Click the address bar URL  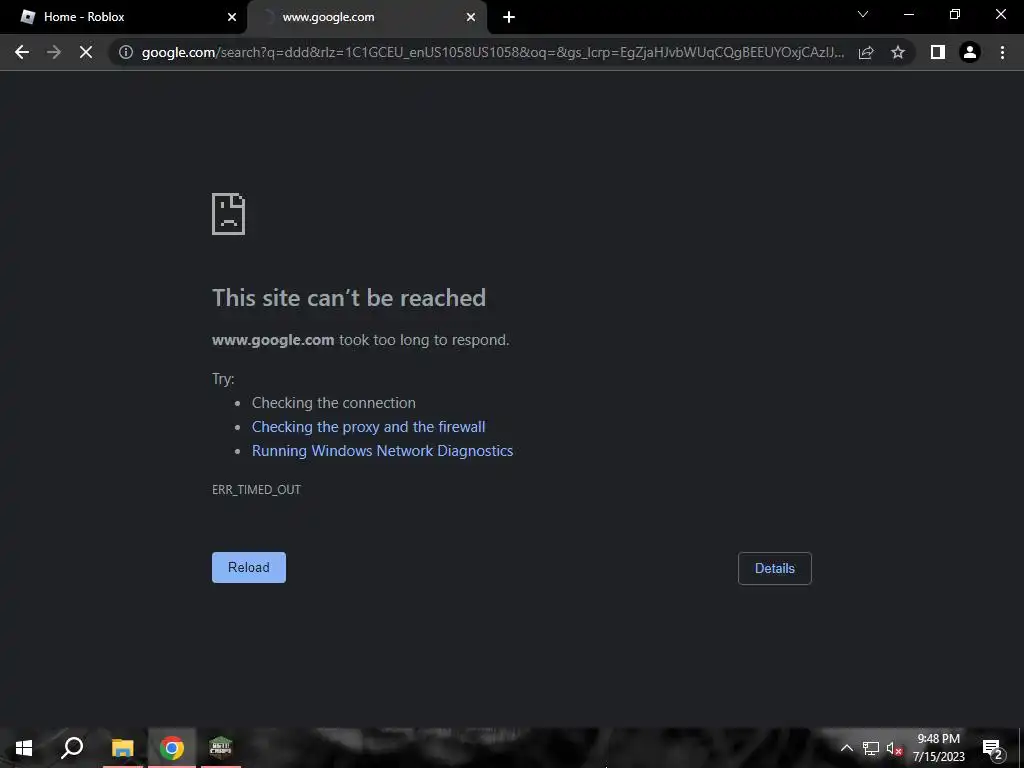point(492,52)
